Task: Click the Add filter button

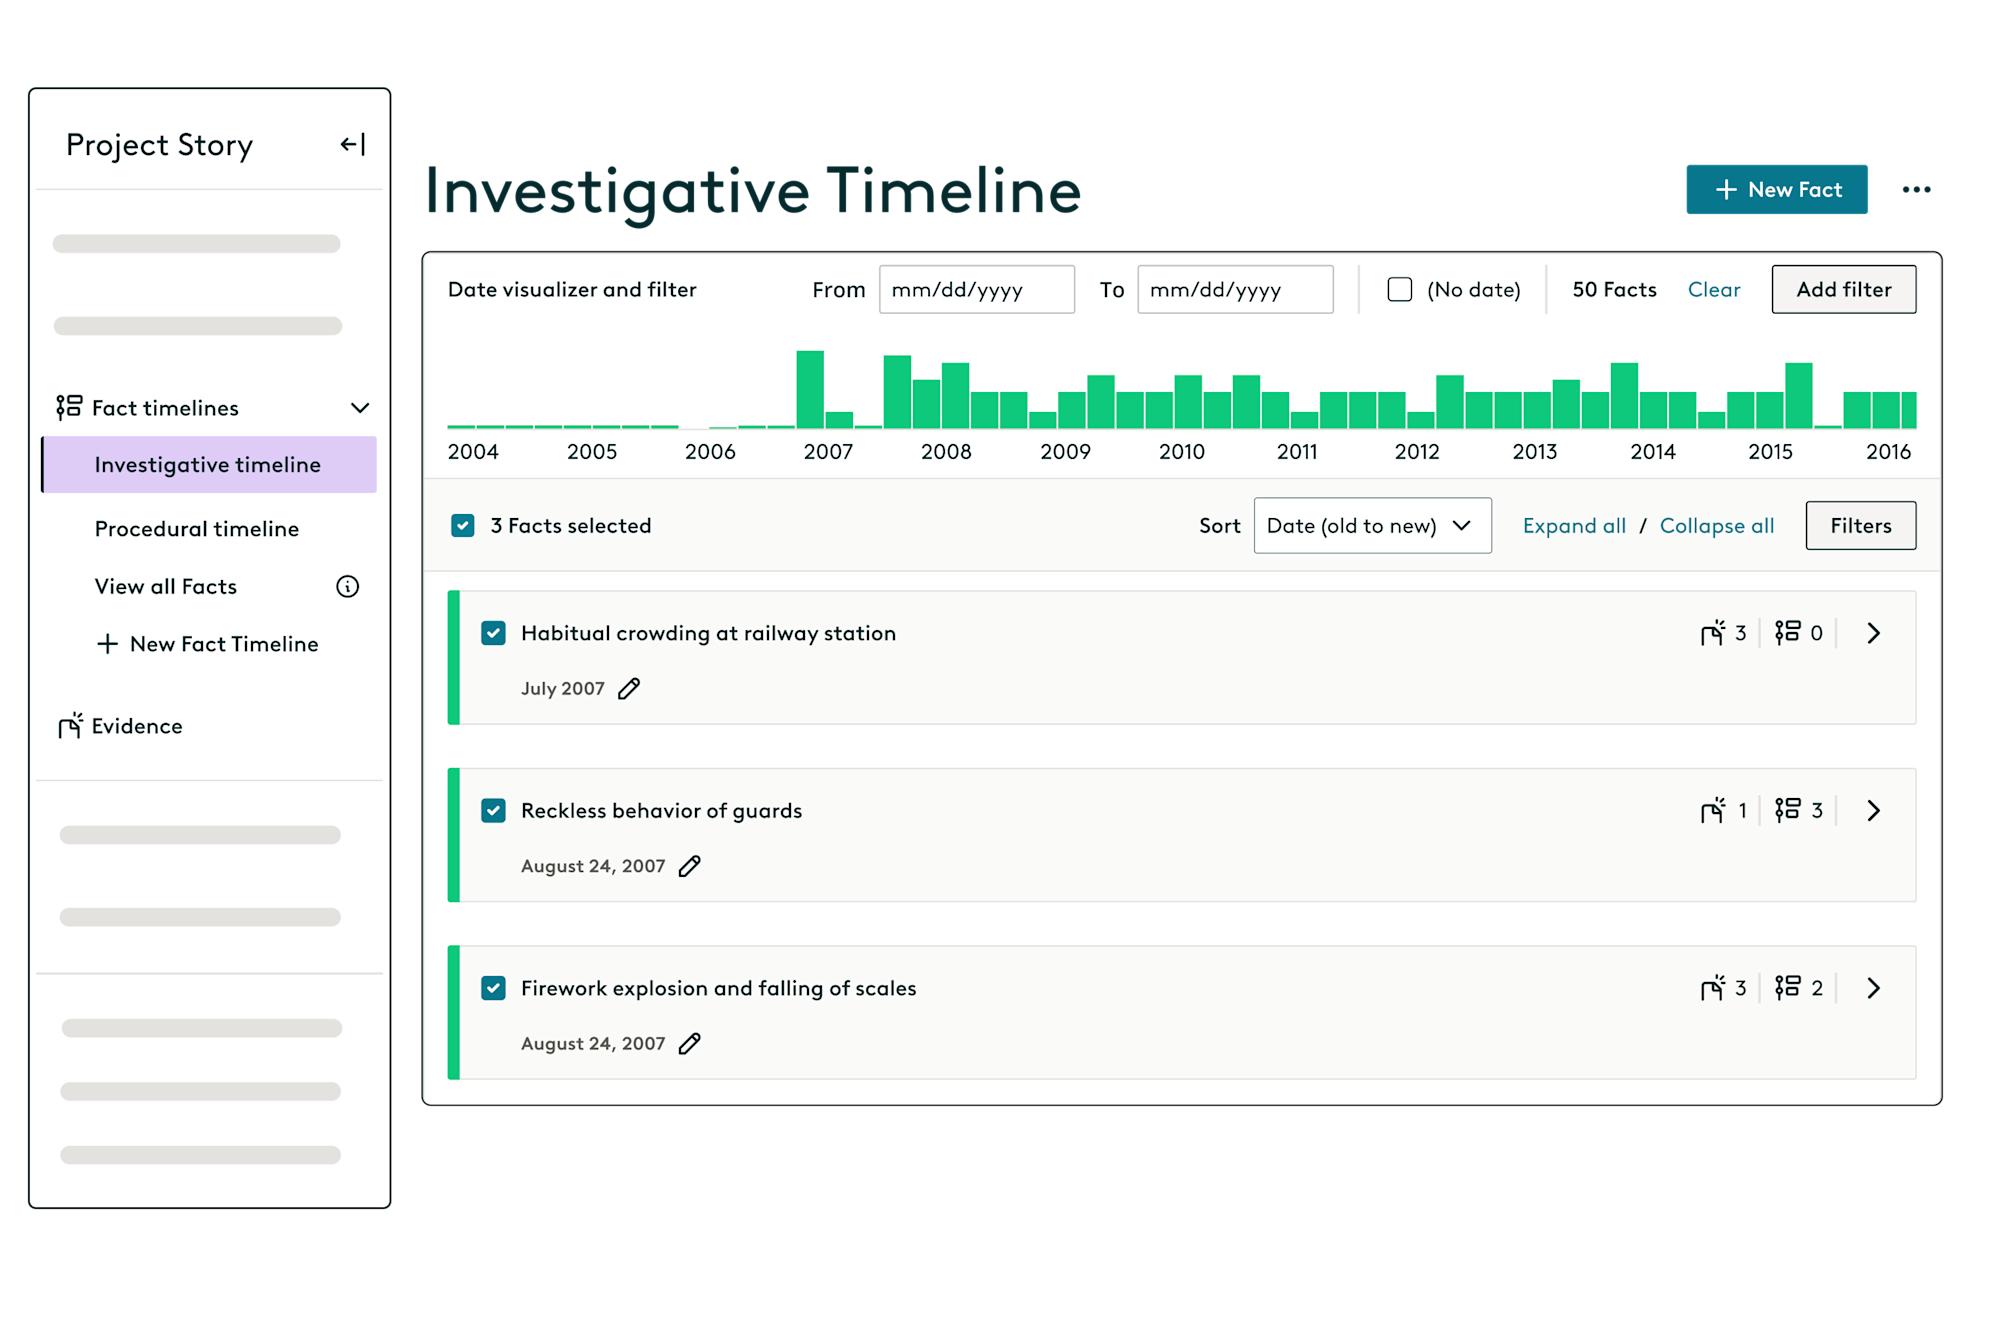Action: [x=1844, y=290]
